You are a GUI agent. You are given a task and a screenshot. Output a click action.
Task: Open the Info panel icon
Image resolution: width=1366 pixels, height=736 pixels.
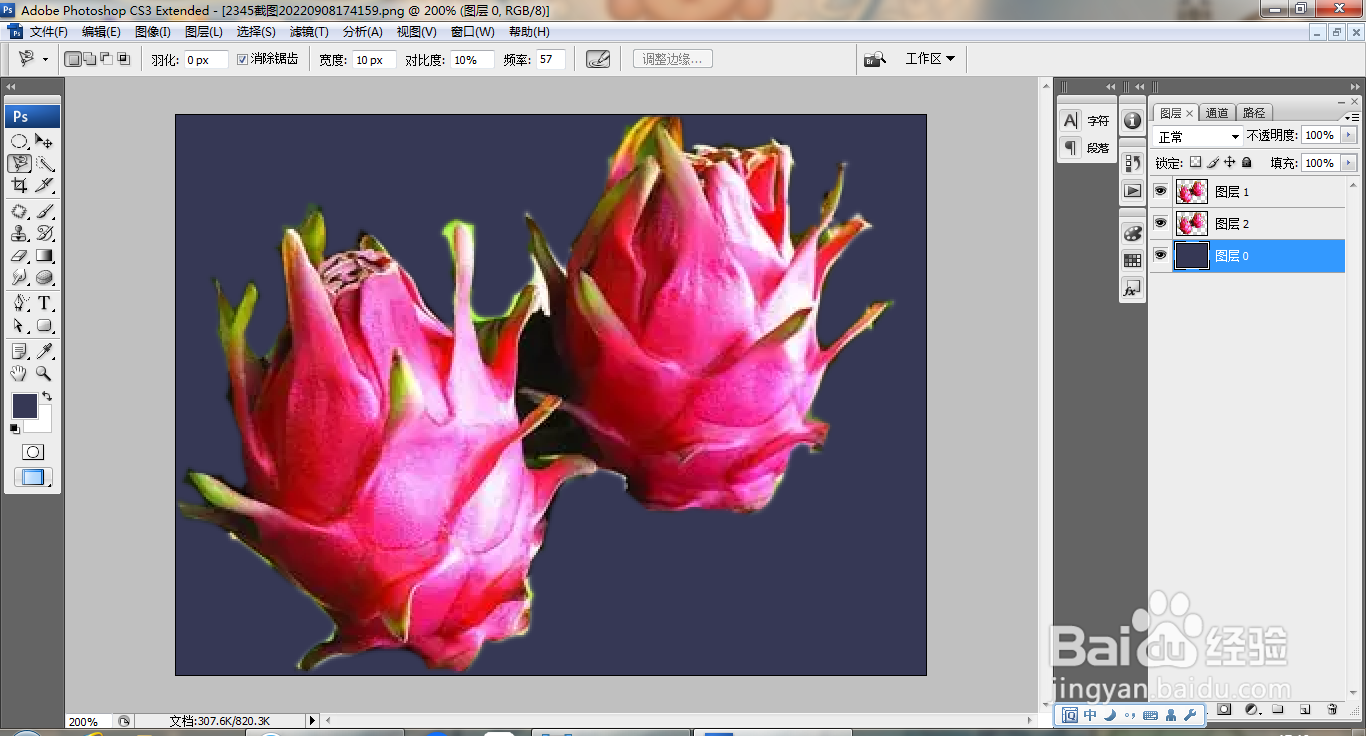click(x=1132, y=120)
